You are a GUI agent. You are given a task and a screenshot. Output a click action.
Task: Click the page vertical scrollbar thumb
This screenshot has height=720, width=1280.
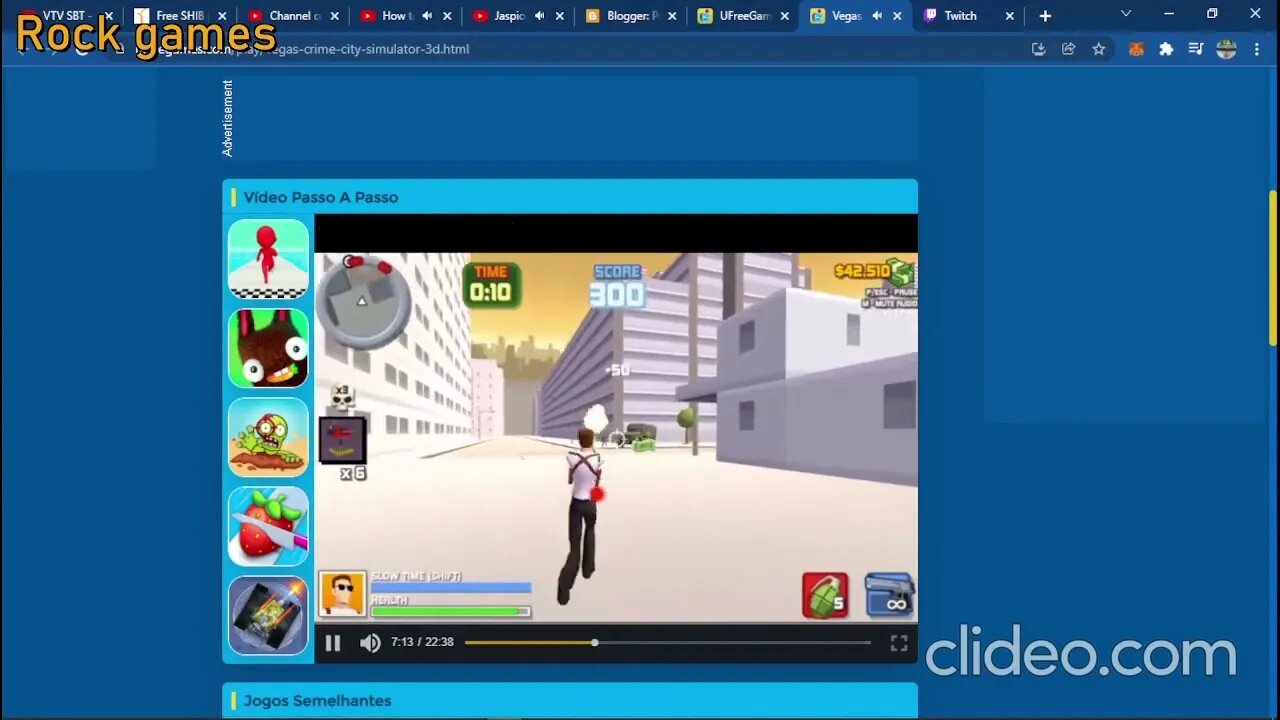(x=1272, y=268)
